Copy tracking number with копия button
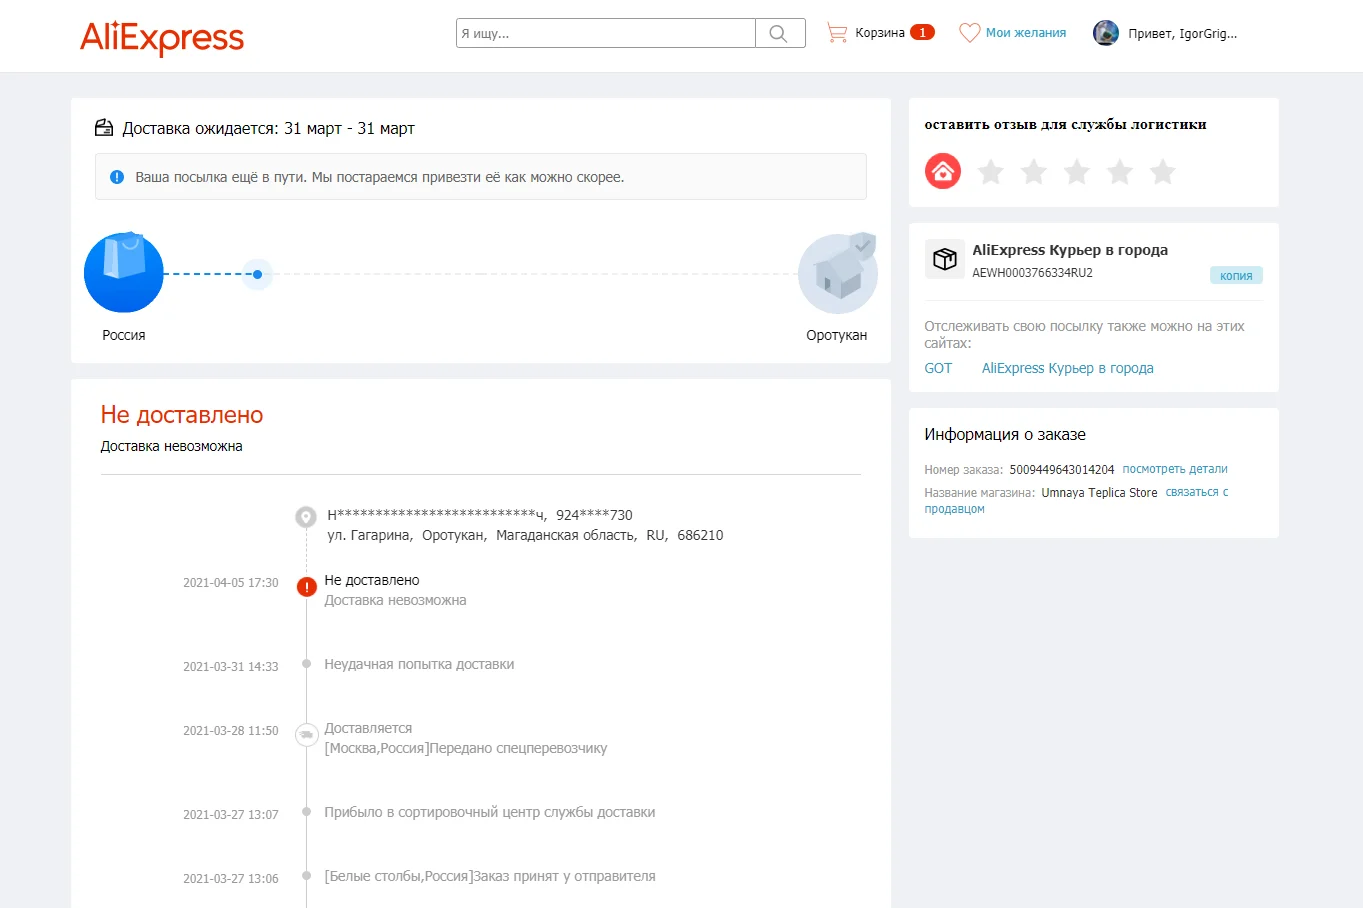The width and height of the screenshot is (1363, 908). click(x=1236, y=276)
